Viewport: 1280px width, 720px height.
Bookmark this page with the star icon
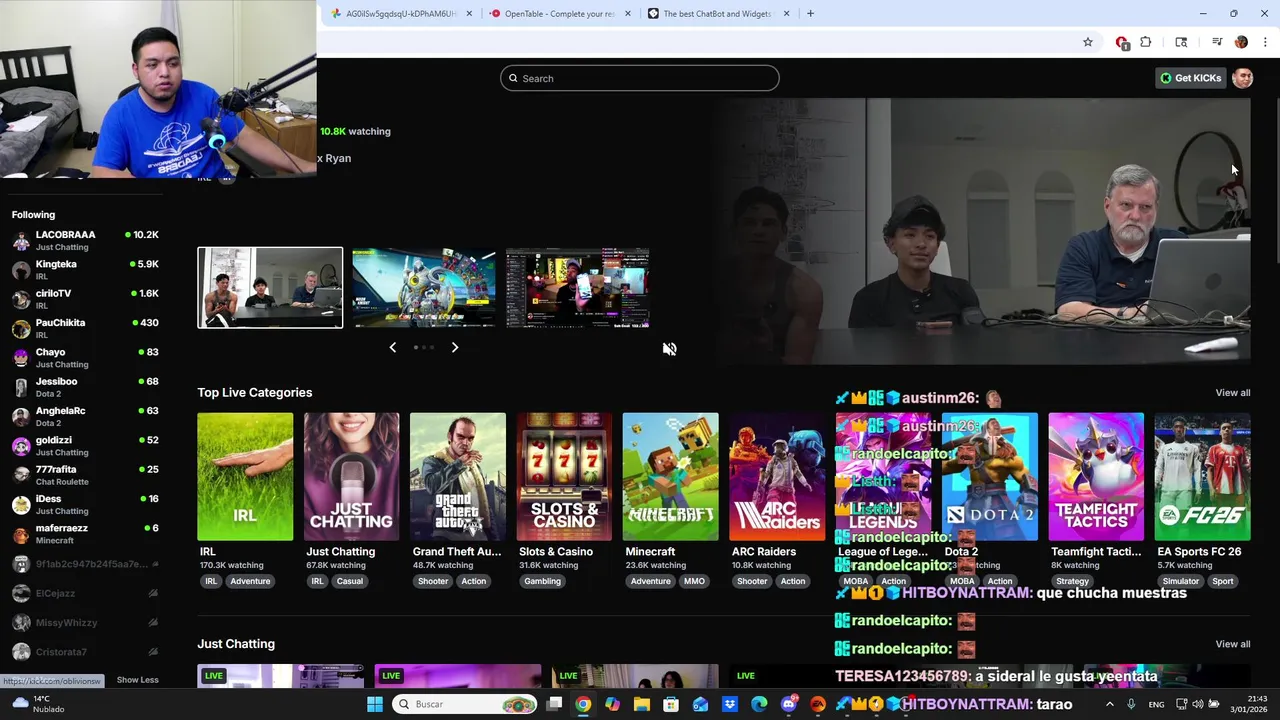click(1088, 42)
